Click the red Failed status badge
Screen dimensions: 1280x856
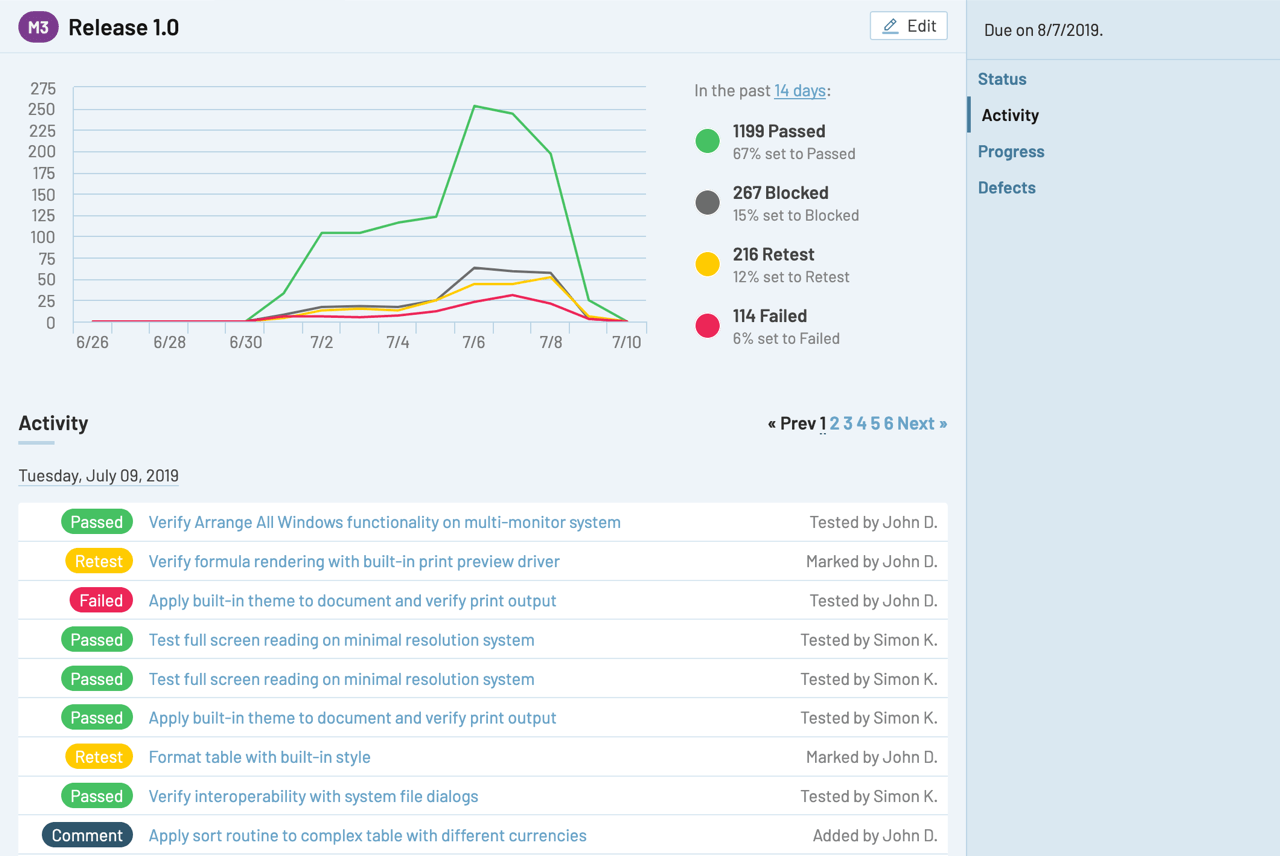click(101, 600)
